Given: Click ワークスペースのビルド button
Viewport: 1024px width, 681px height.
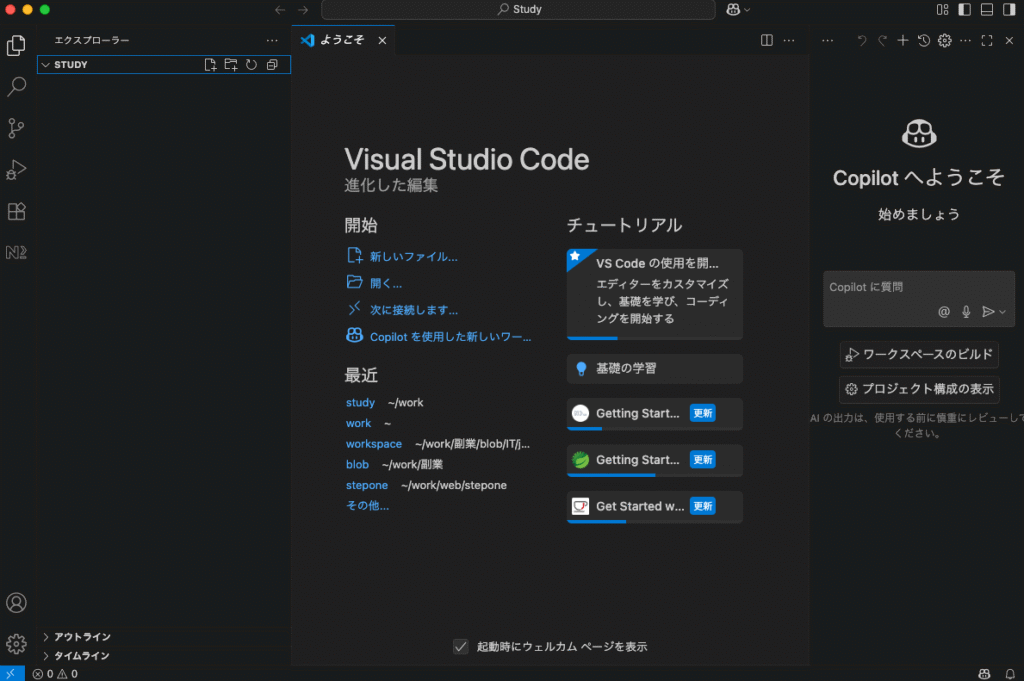Looking at the screenshot, I should [x=919, y=355].
